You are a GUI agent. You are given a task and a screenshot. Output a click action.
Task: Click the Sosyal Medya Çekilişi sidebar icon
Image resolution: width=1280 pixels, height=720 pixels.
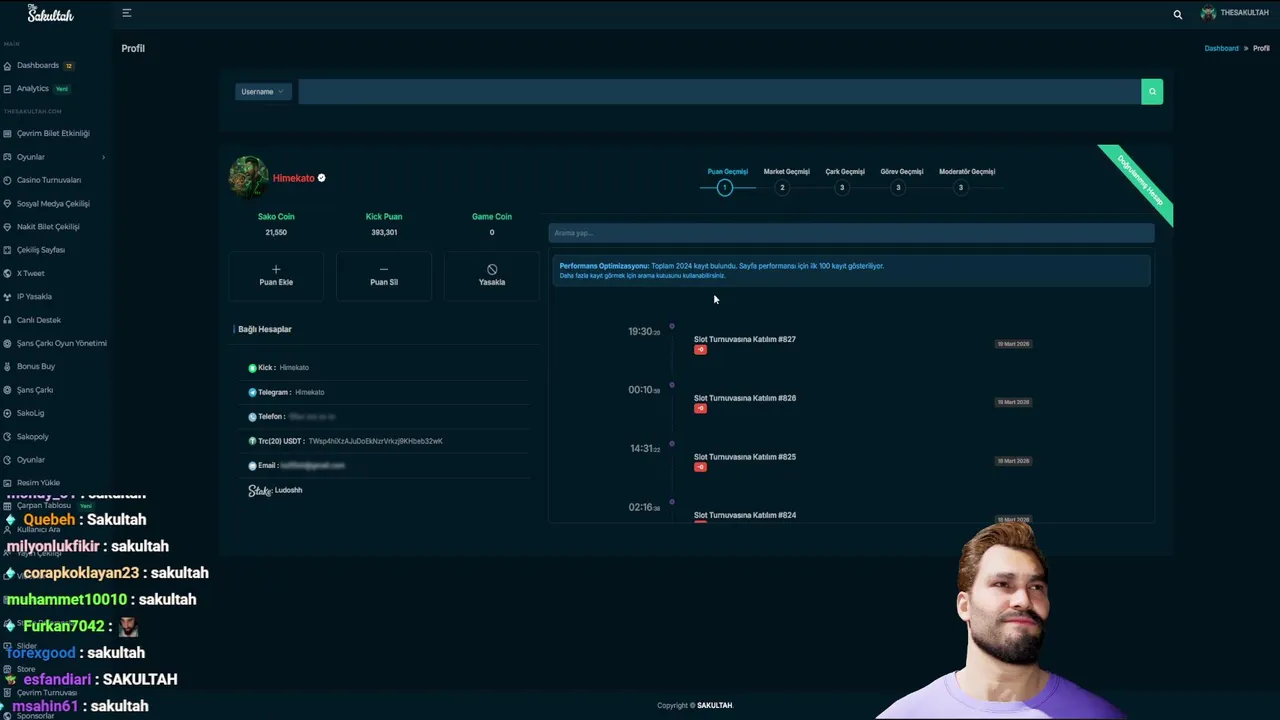coord(8,204)
